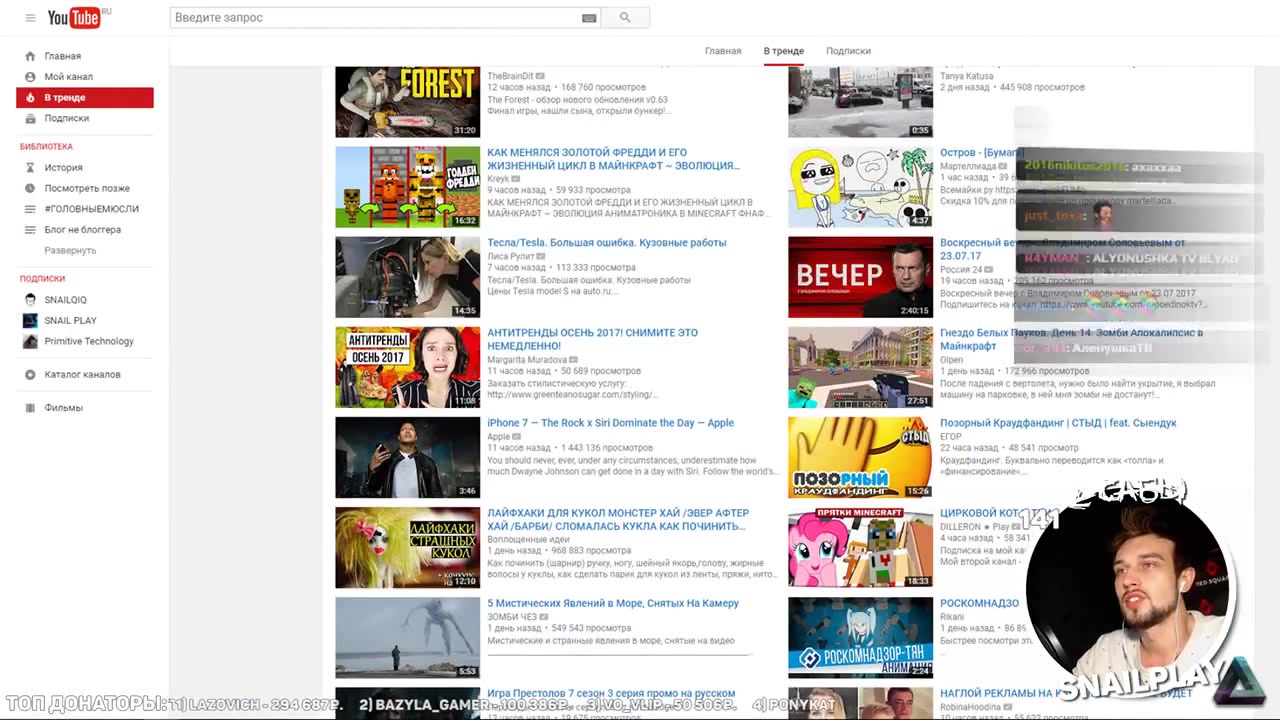Select the В тренде top tab
1280x720 pixels.
(x=783, y=51)
